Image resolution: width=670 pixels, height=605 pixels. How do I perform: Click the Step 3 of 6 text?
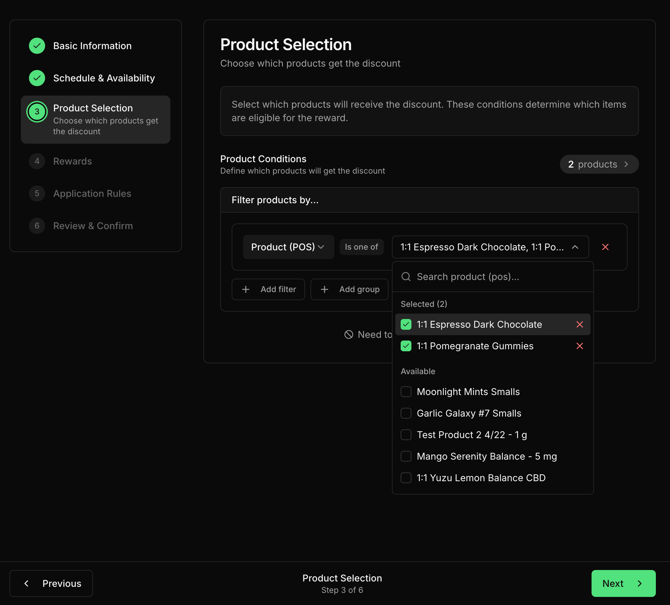coord(342,590)
